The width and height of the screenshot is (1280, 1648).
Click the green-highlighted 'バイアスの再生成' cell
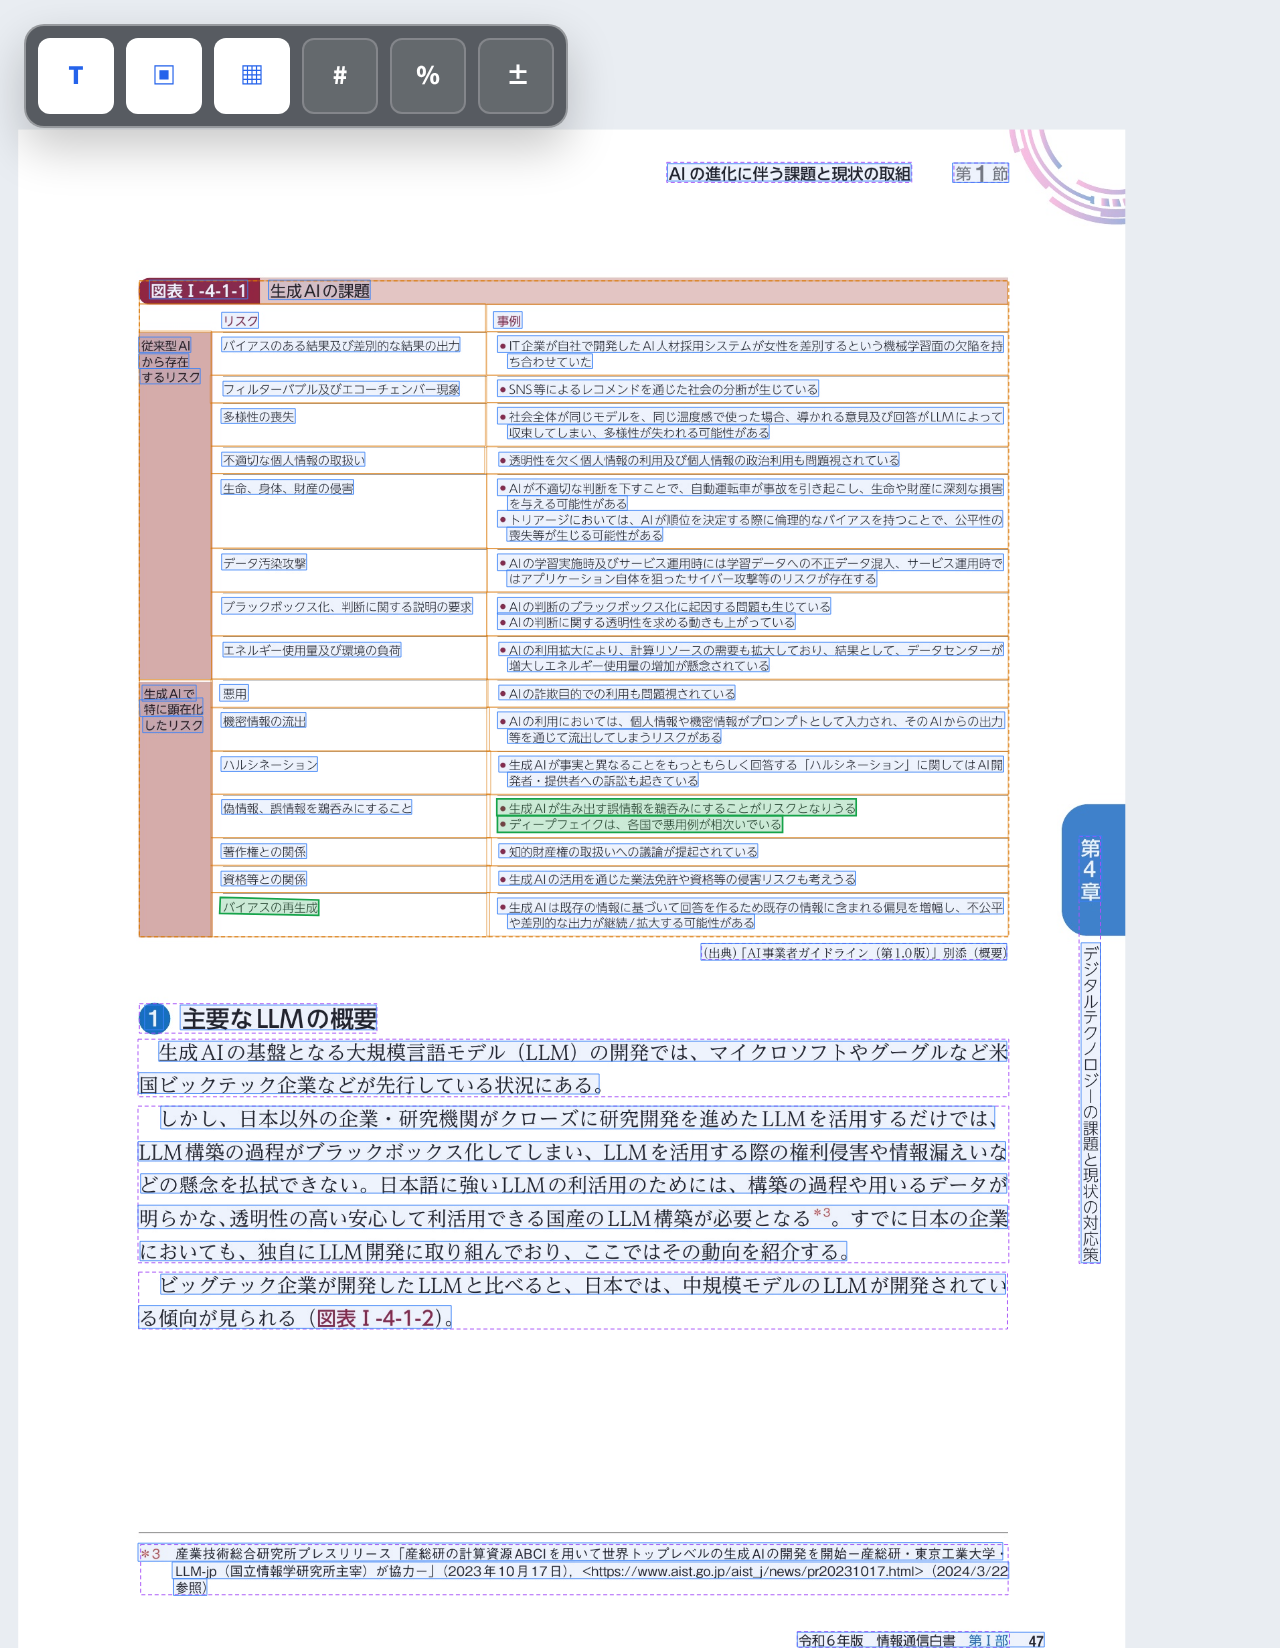270,907
